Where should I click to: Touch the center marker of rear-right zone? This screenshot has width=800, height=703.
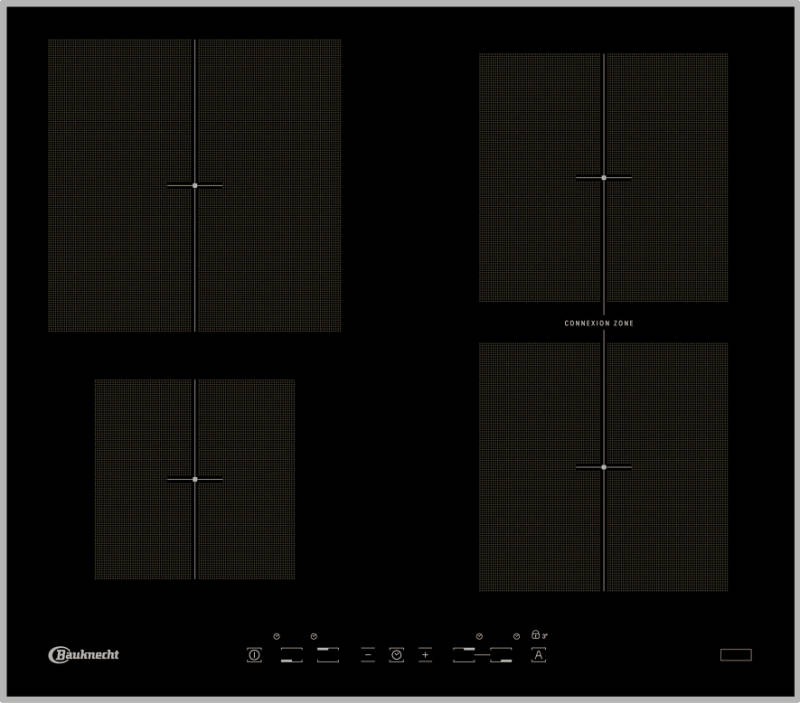(x=604, y=178)
